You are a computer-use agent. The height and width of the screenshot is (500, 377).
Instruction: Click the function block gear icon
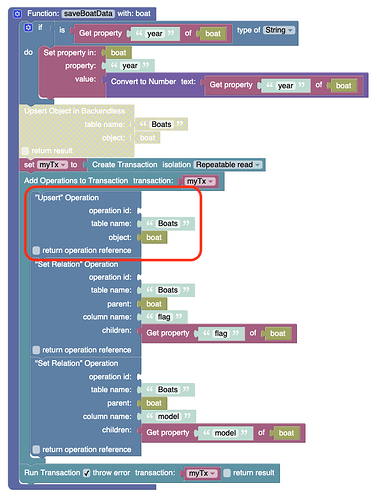coord(17,14)
